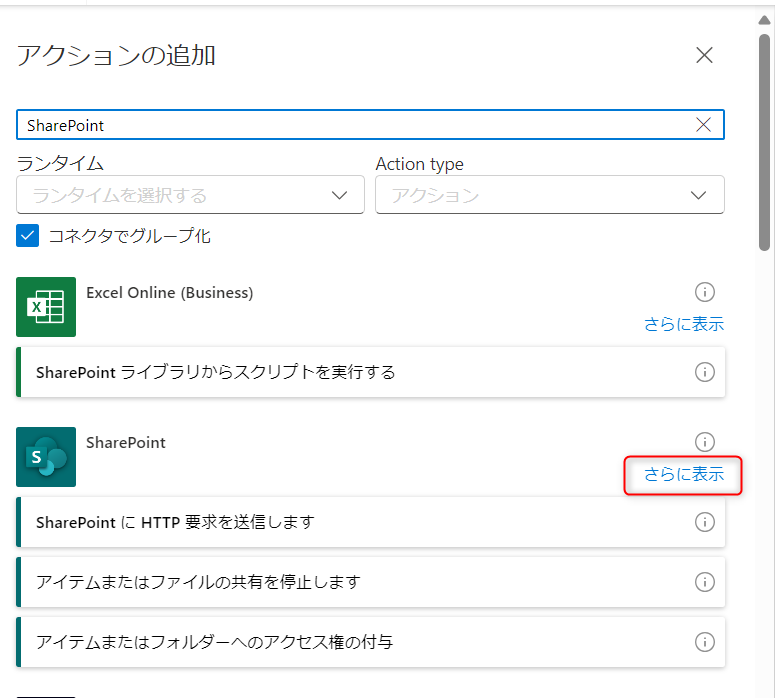Image resolution: width=775 pixels, height=698 pixels.
Task: Click the vertical scrollbar thumb
Action: point(764,142)
